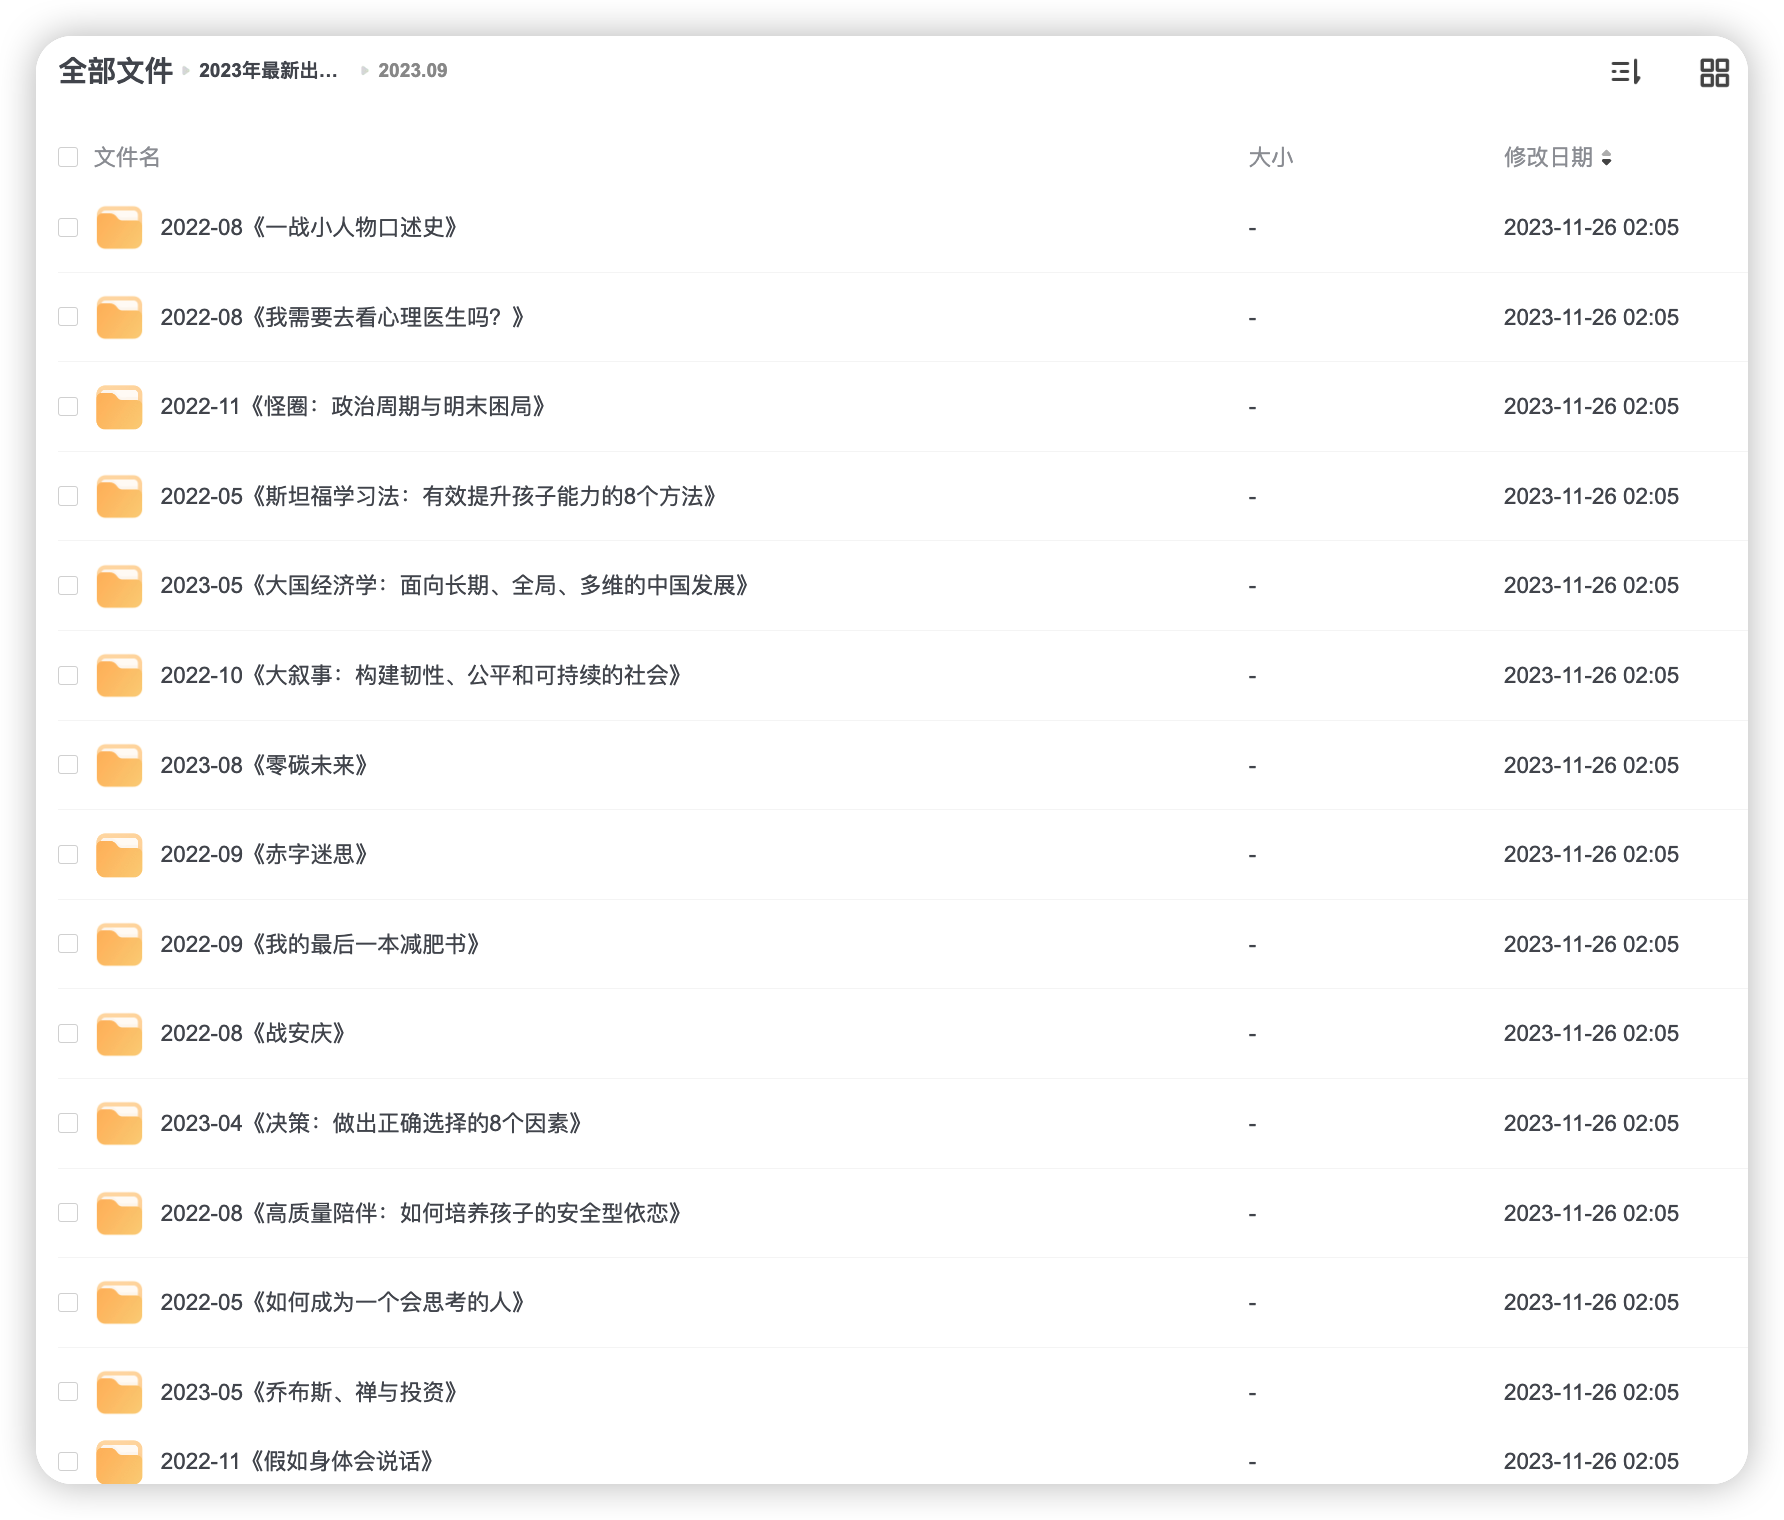Click the 大小 column header
The width and height of the screenshot is (1784, 1520).
(x=1271, y=157)
